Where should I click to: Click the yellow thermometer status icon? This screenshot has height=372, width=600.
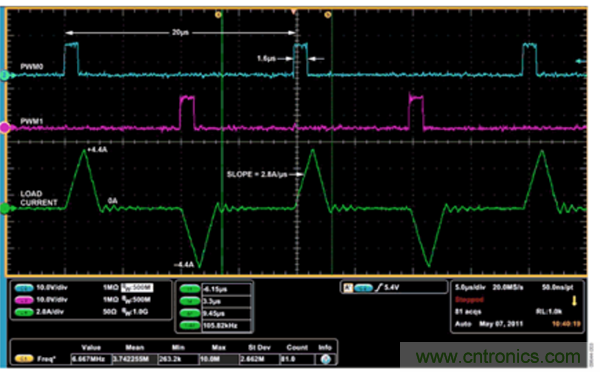click(x=574, y=301)
